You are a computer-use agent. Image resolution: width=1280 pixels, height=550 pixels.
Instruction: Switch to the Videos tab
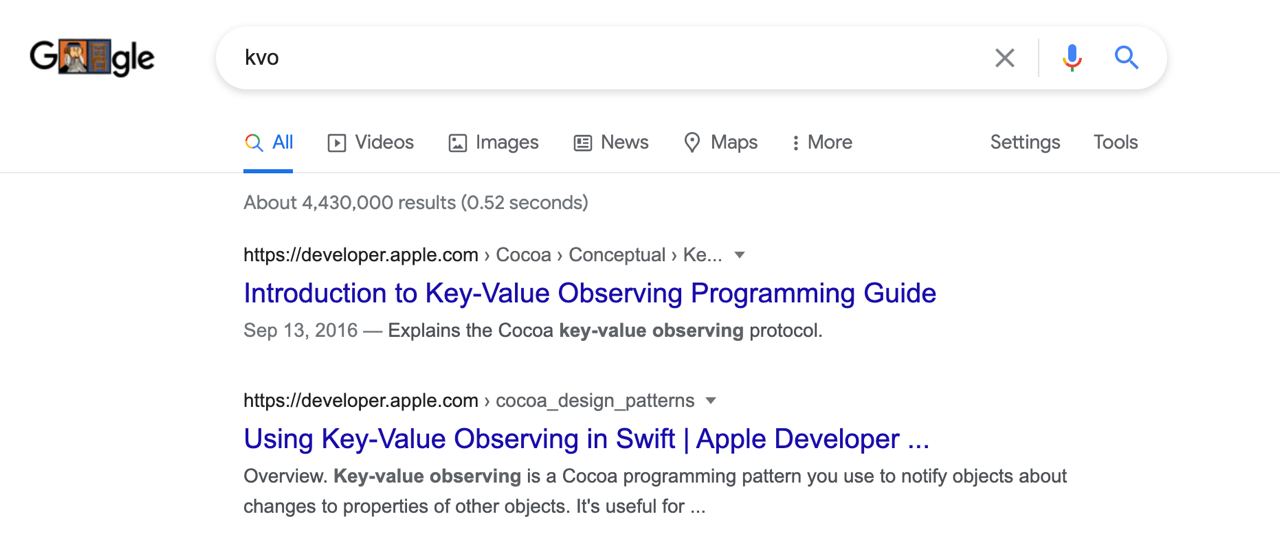click(371, 142)
